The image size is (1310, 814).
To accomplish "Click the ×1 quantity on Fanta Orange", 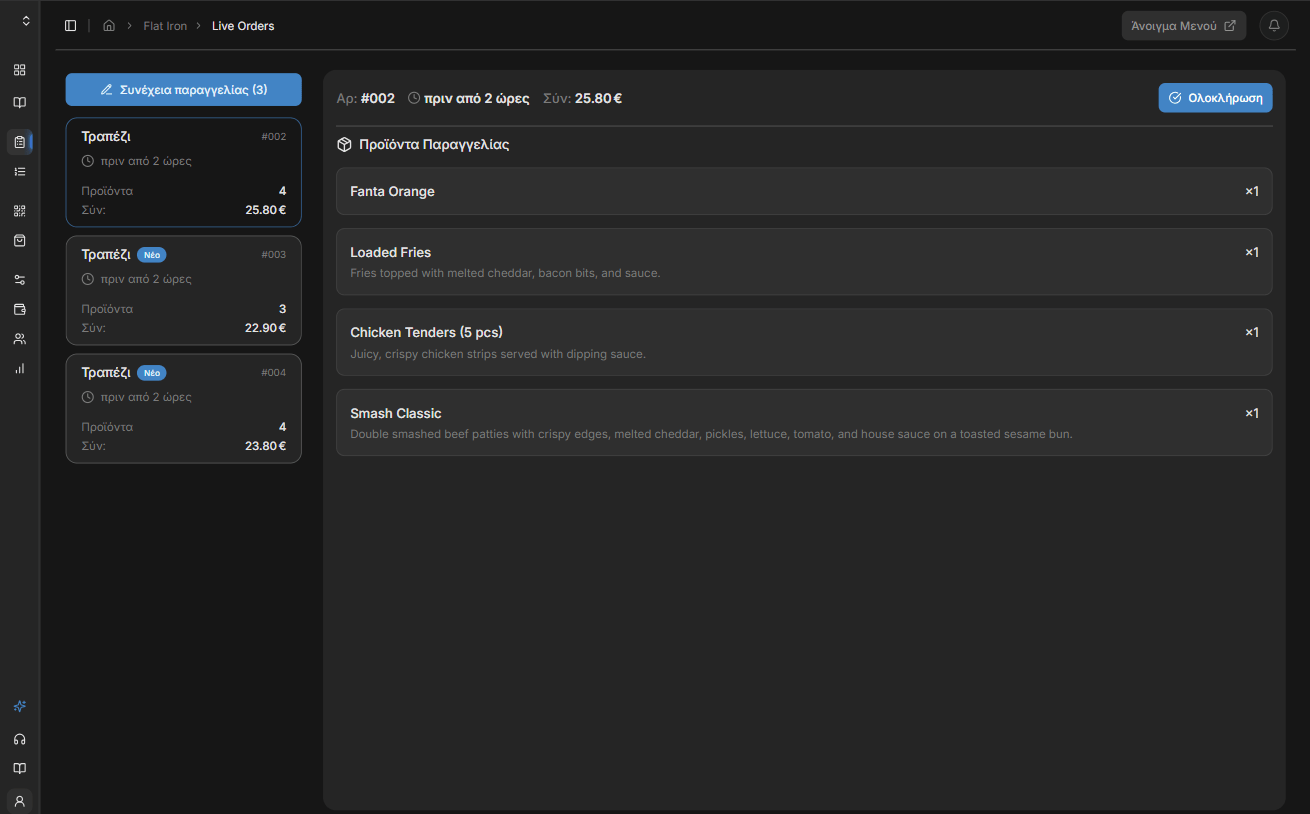I will point(1252,191).
